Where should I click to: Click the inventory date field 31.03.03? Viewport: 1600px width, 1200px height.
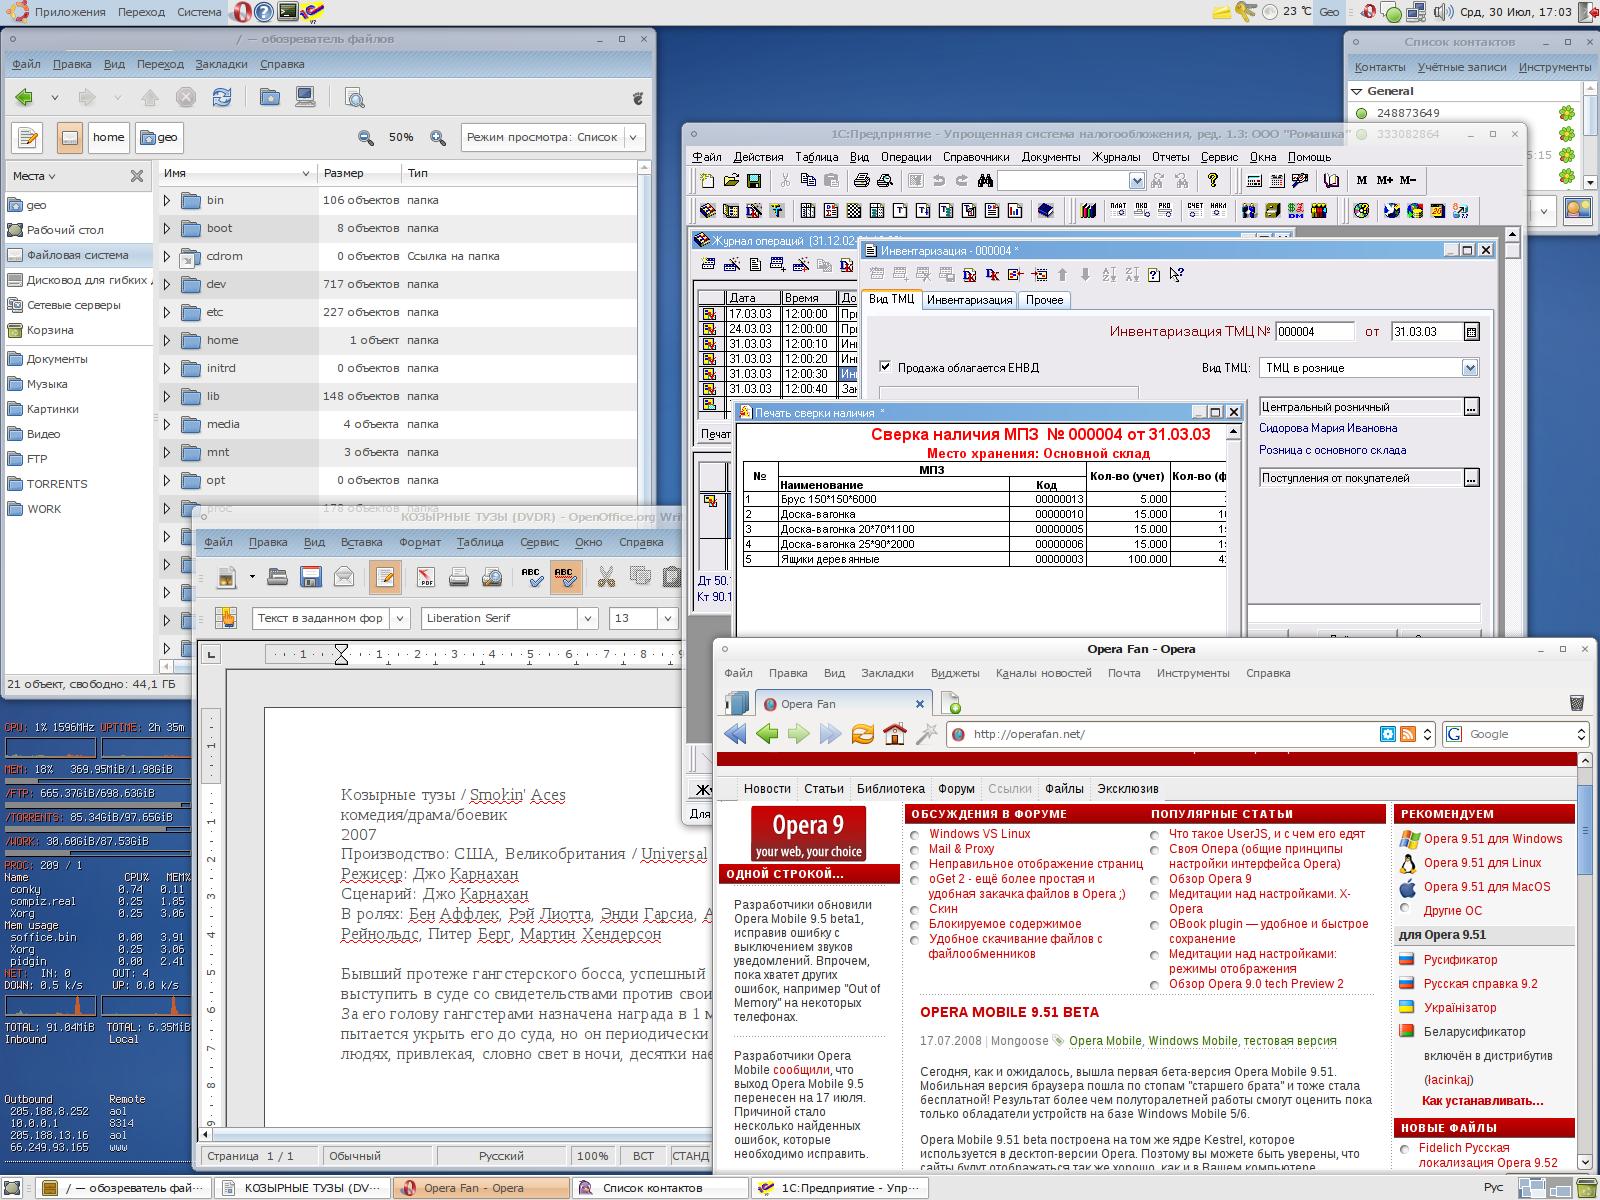click(1426, 332)
